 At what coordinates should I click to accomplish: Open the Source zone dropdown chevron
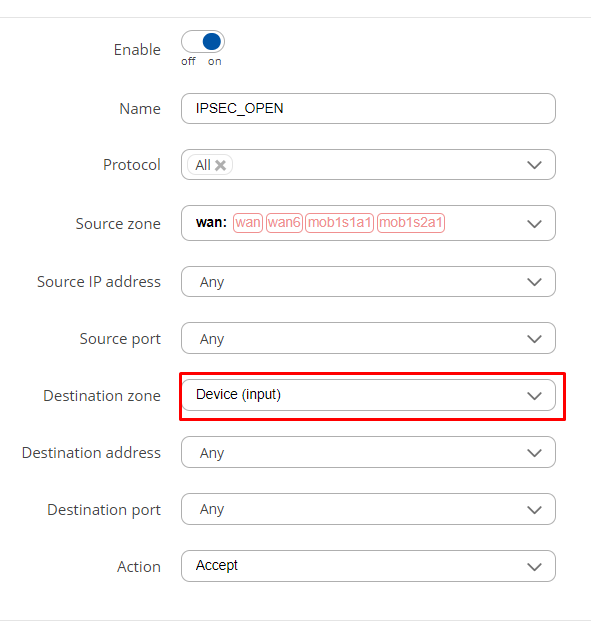click(x=534, y=224)
